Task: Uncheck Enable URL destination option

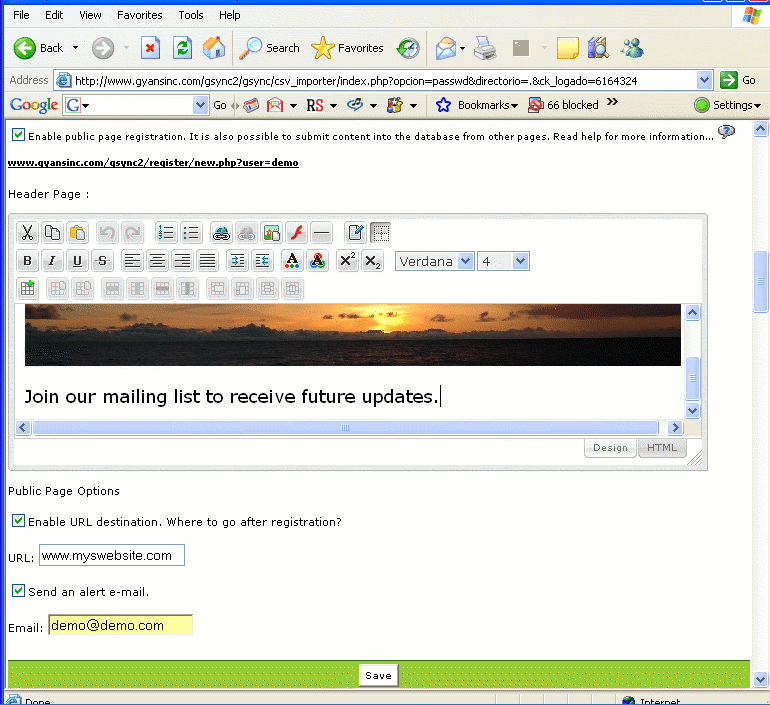Action: 18,521
